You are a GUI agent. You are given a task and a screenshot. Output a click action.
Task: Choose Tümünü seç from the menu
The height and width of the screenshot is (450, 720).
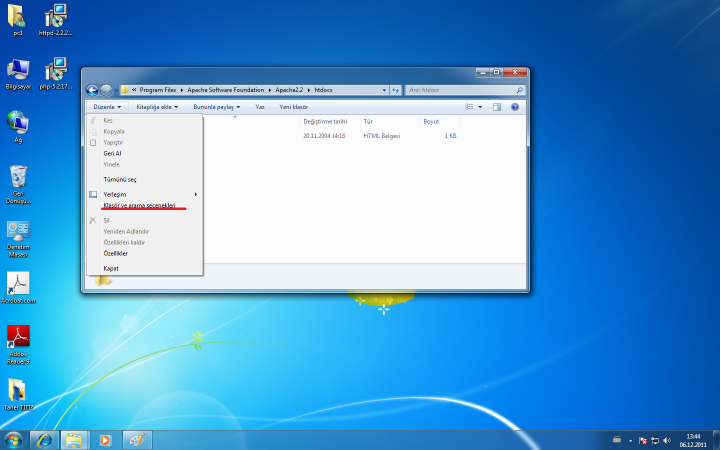120,179
